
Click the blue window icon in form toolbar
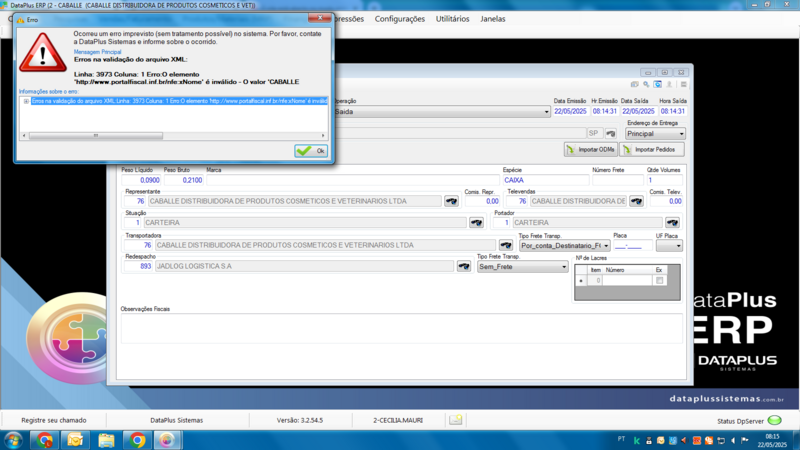click(658, 84)
